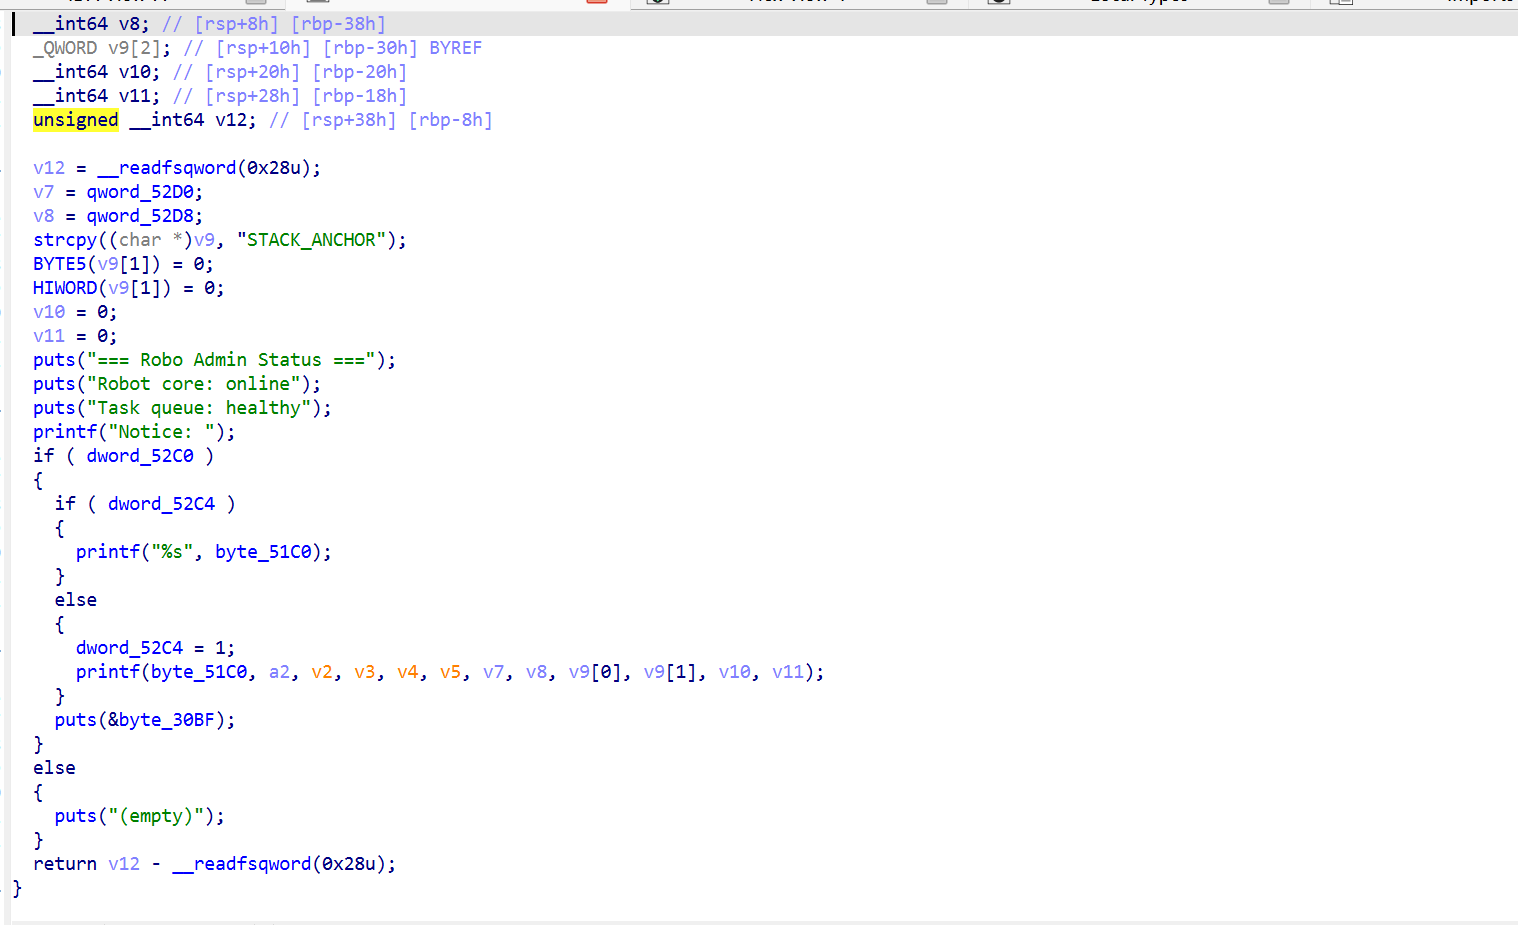Click the BYTE5 macro

[60, 264]
